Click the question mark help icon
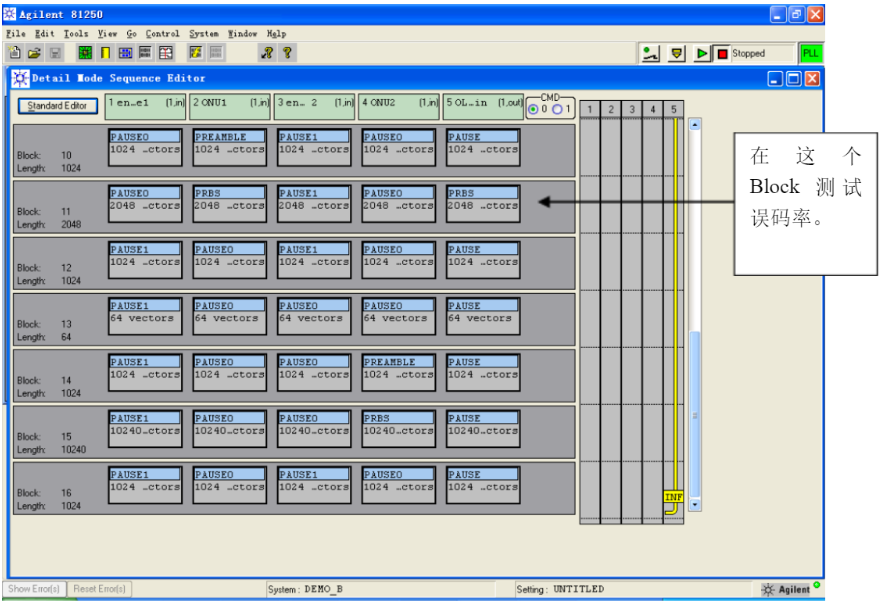The width and height of the screenshot is (886, 610). click(x=288, y=53)
